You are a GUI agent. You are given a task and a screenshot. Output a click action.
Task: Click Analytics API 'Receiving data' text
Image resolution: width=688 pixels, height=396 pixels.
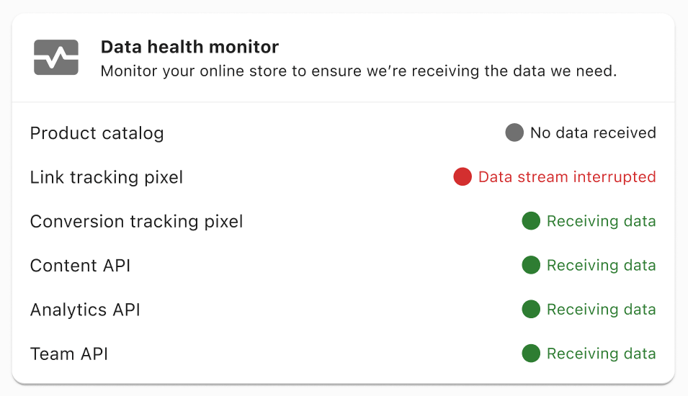[601, 310]
